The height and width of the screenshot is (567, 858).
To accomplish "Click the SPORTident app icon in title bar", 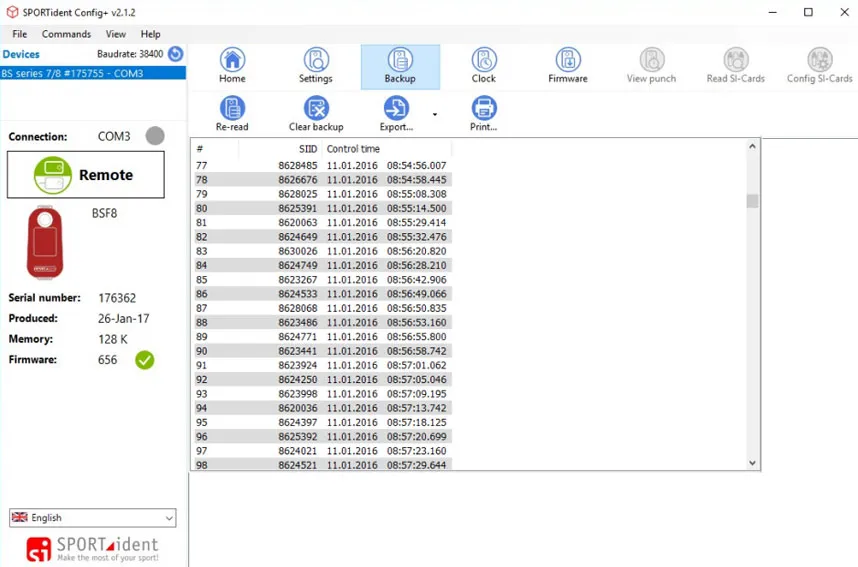I will tap(12, 12).
